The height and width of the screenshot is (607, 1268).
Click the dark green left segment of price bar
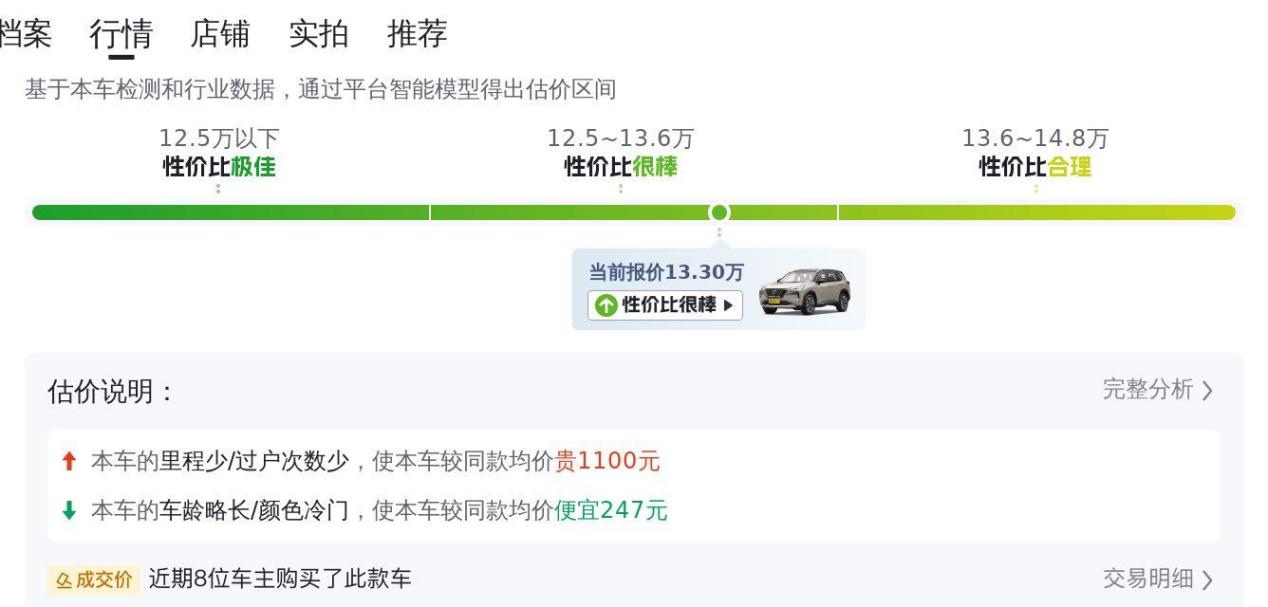coord(230,212)
